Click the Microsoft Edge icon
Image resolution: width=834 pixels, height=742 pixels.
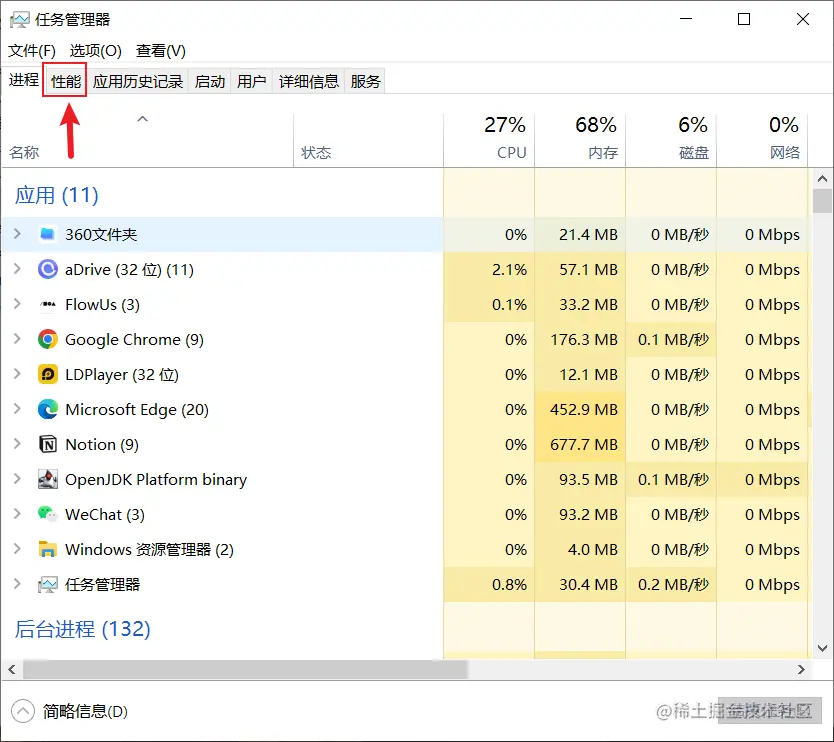point(47,410)
